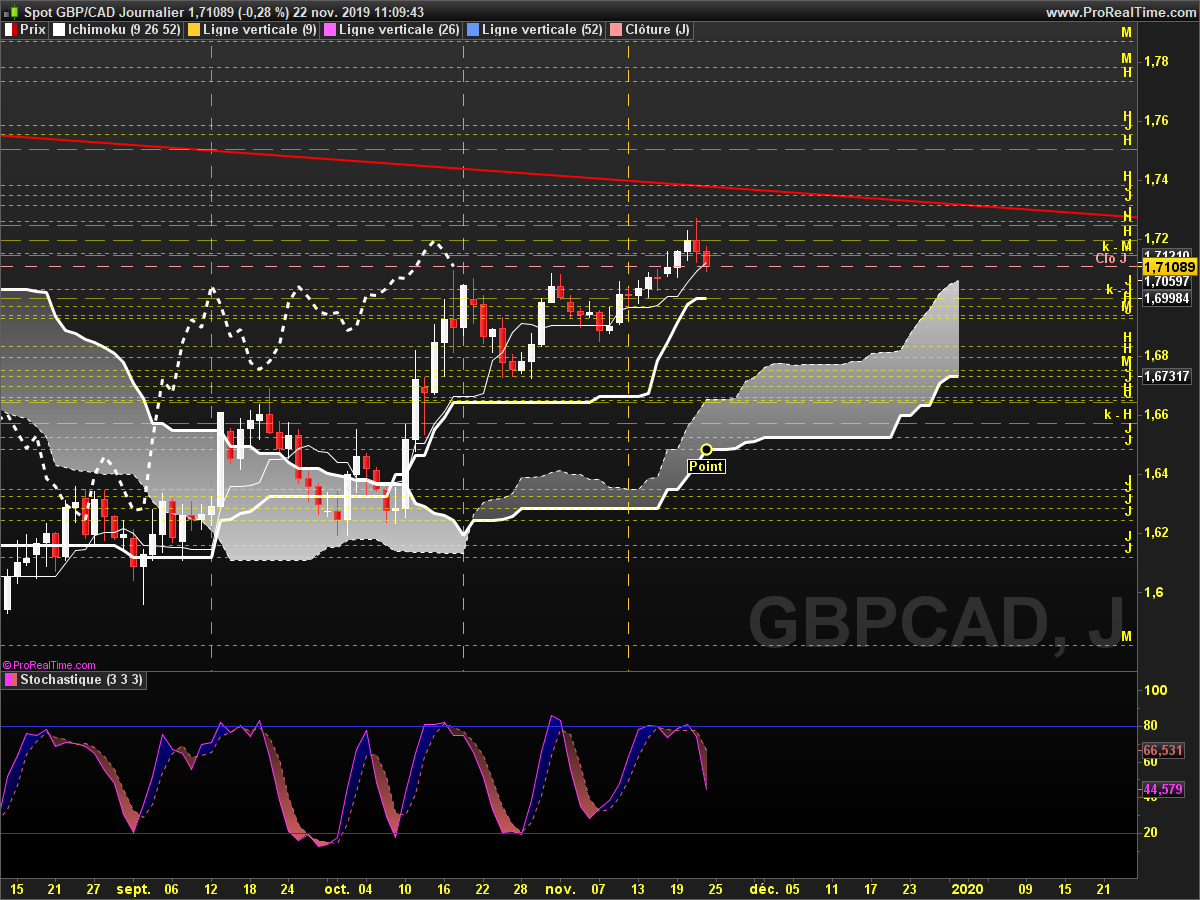This screenshot has height=900, width=1200.
Task: Open the Stochastique (3 3 3) panel label
Action: click(83, 680)
